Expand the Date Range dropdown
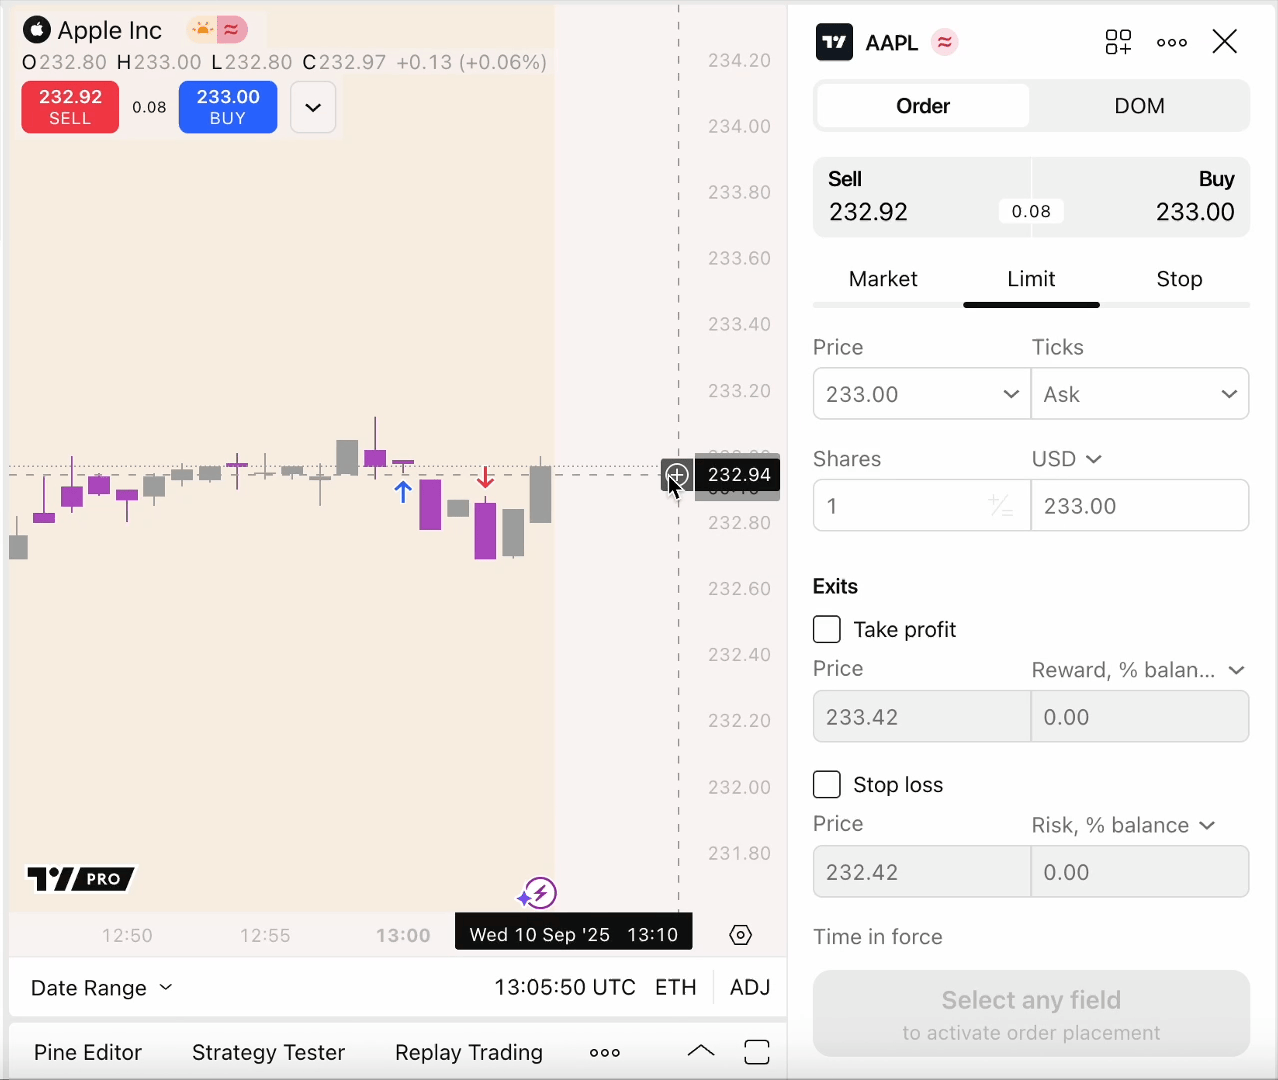Viewport: 1278px width, 1080px height. pos(102,988)
